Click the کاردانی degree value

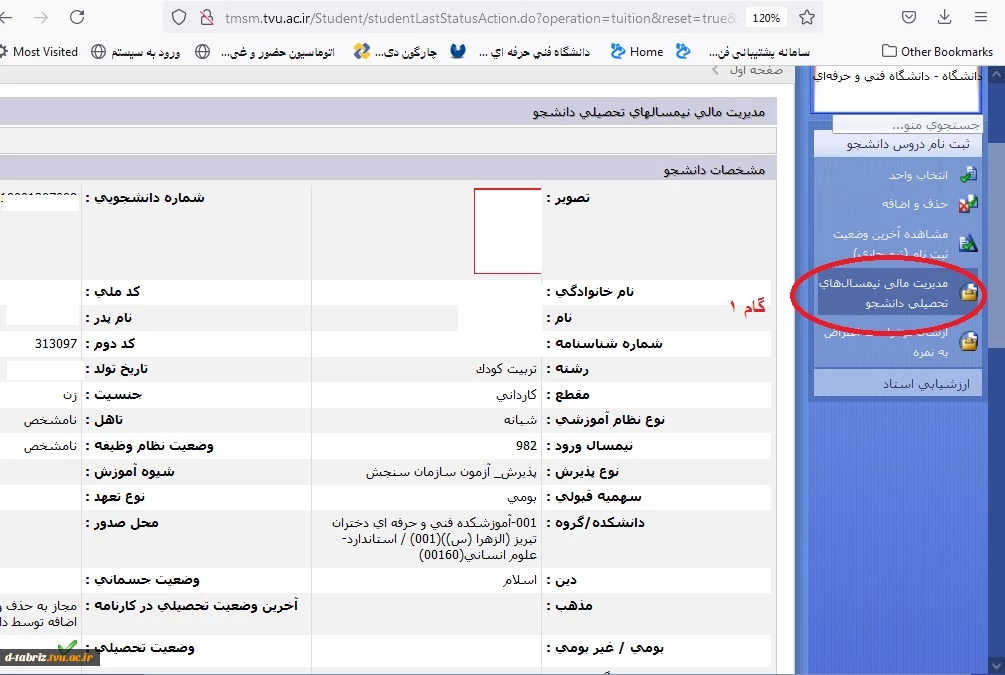(516, 395)
